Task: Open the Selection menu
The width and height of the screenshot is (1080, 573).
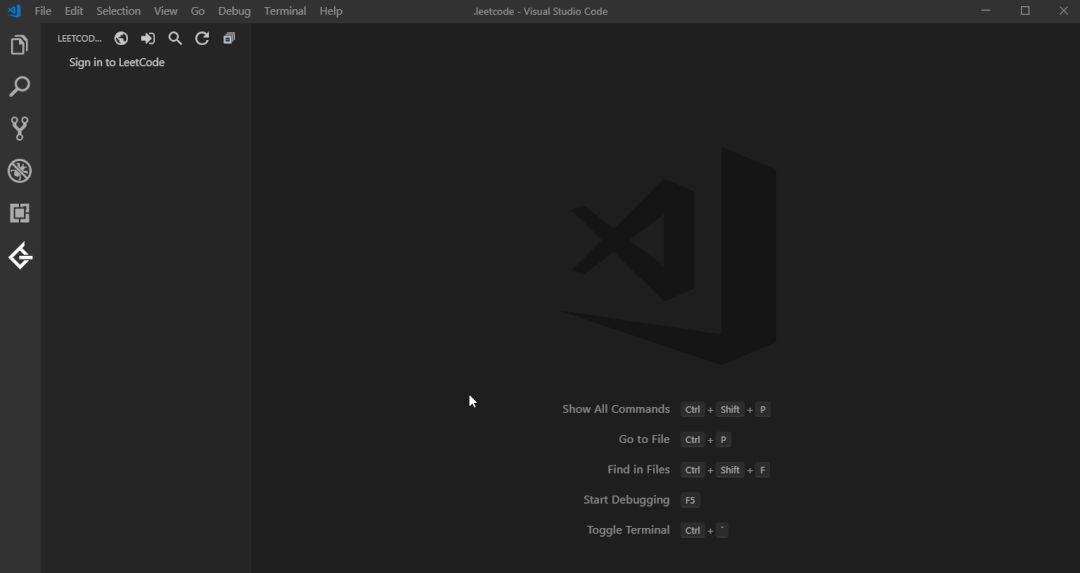Action: pos(118,11)
